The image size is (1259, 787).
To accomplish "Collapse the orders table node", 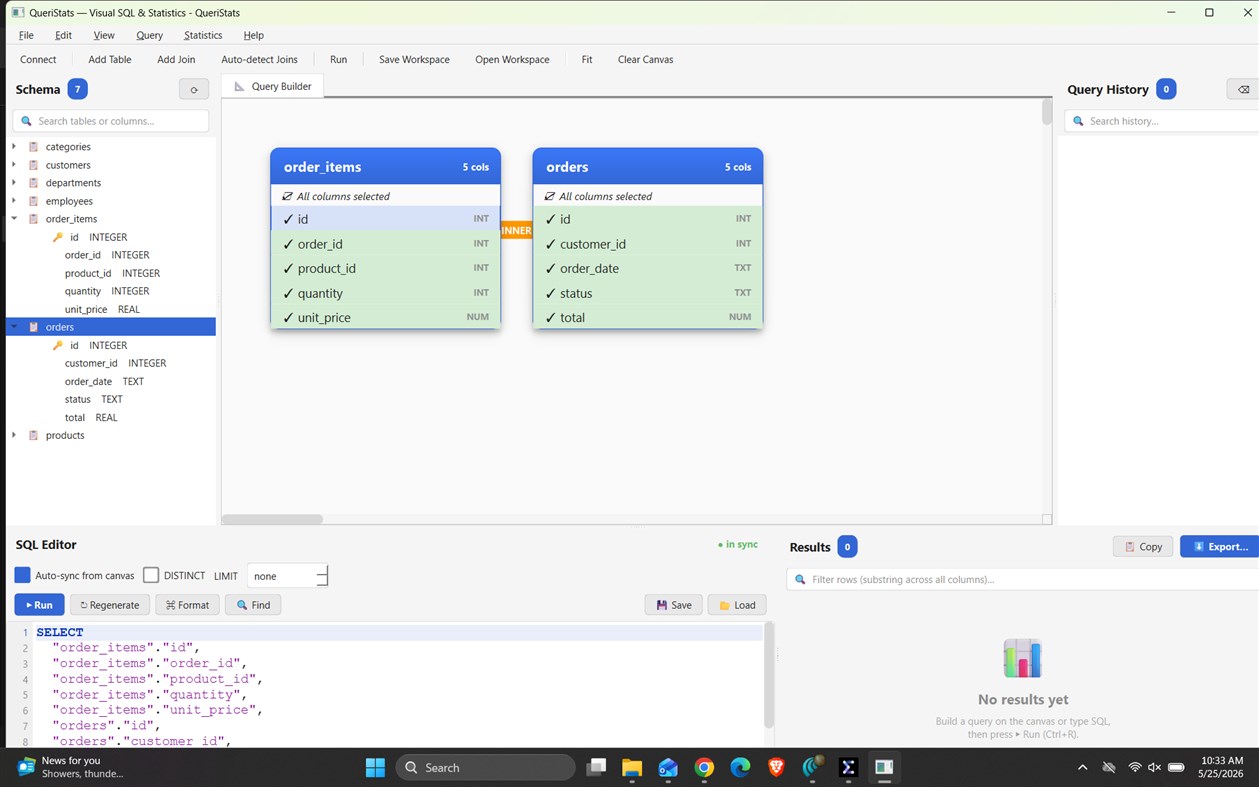I will click(x=14, y=327).
